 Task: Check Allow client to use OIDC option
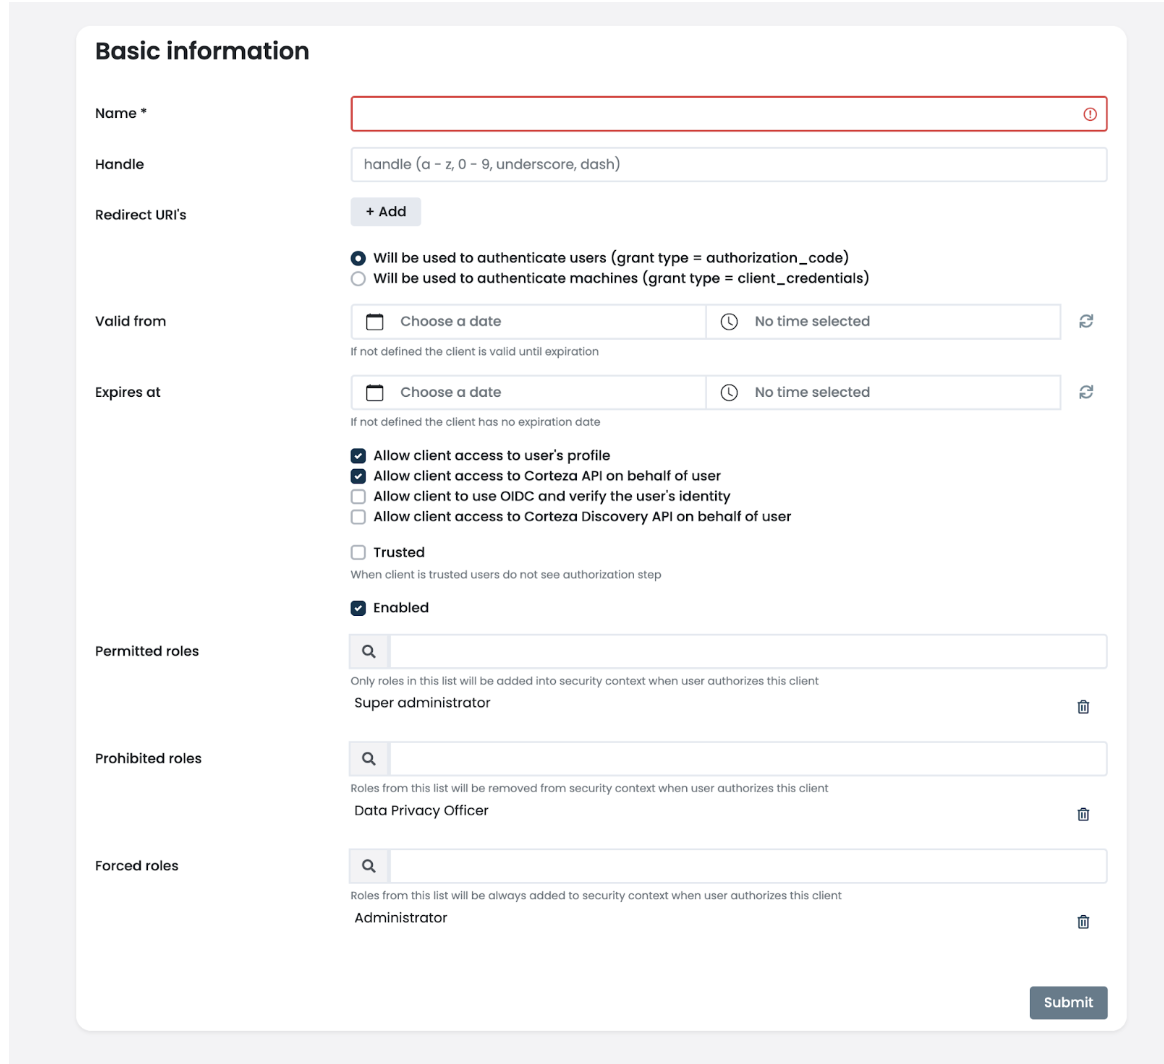[x=359, y=495]
